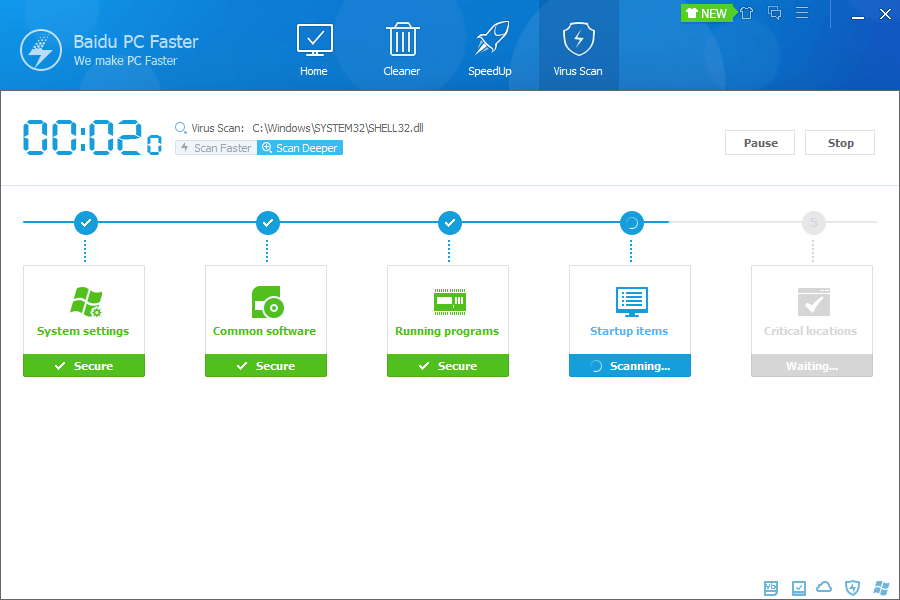Click the Common software label
The width and height of the screenshot is (900, 600).
[265, 331]
